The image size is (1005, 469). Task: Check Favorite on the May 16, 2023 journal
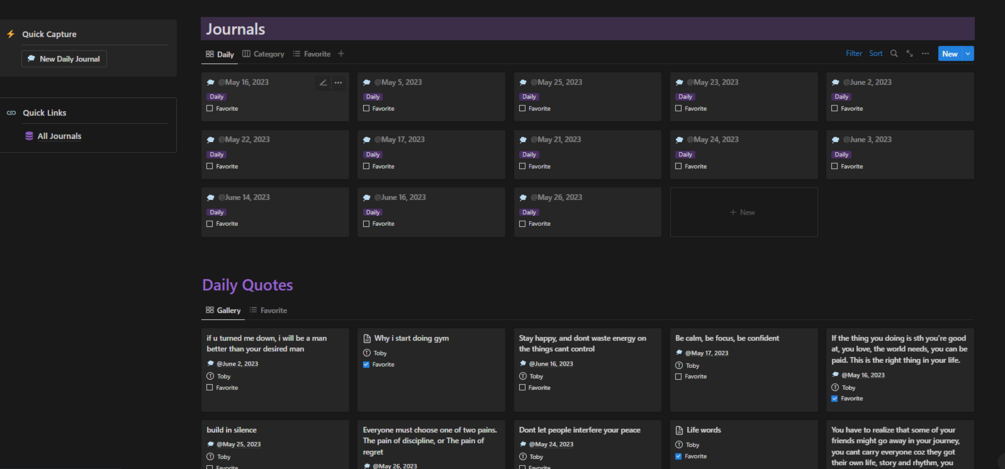point(210,108)
